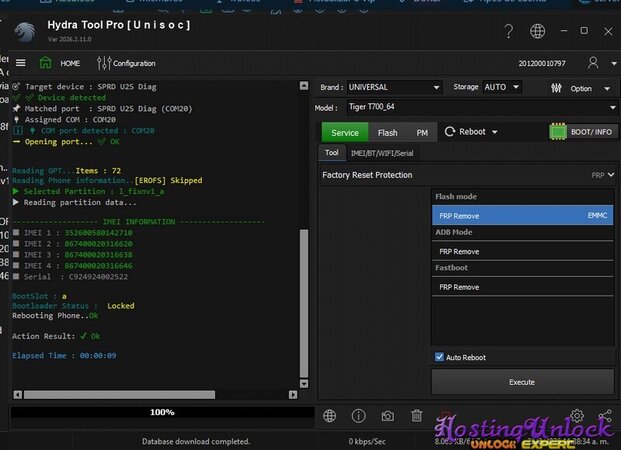Click the 100% progress bar

tap(161, 412)
